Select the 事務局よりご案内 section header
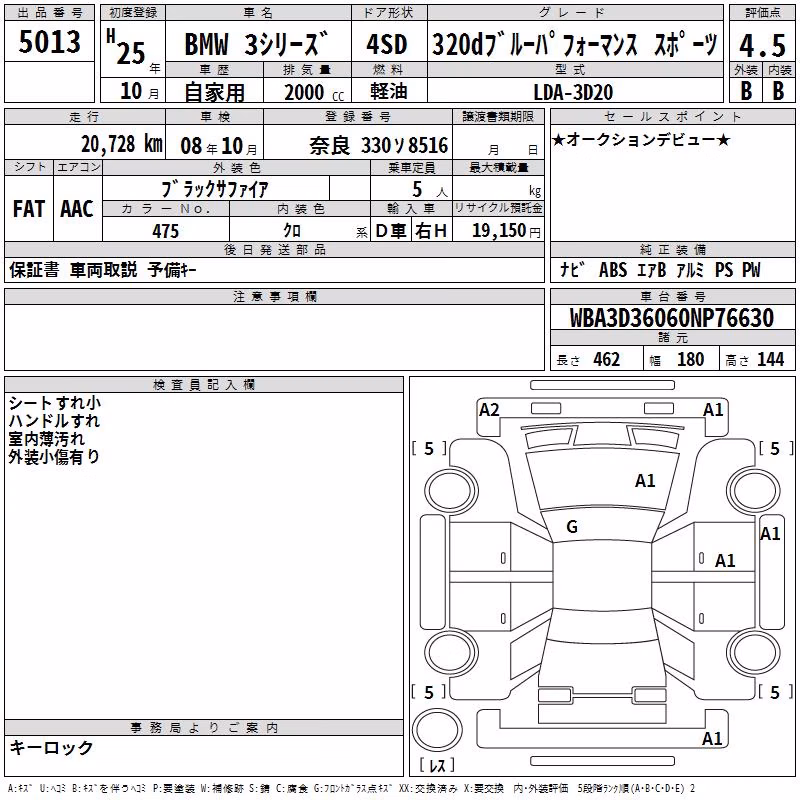Screen dimensions: 800x800 click(204, 728)
